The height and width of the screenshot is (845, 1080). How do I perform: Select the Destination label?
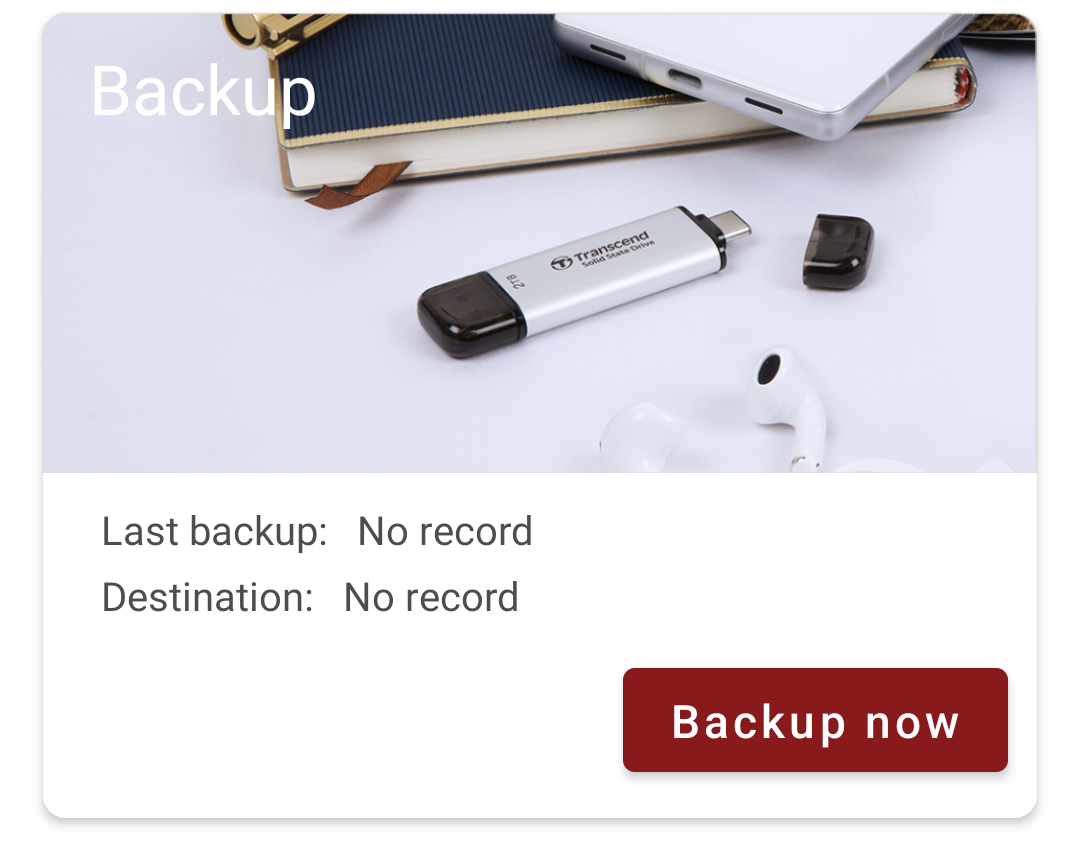click(x=207, y=597)
